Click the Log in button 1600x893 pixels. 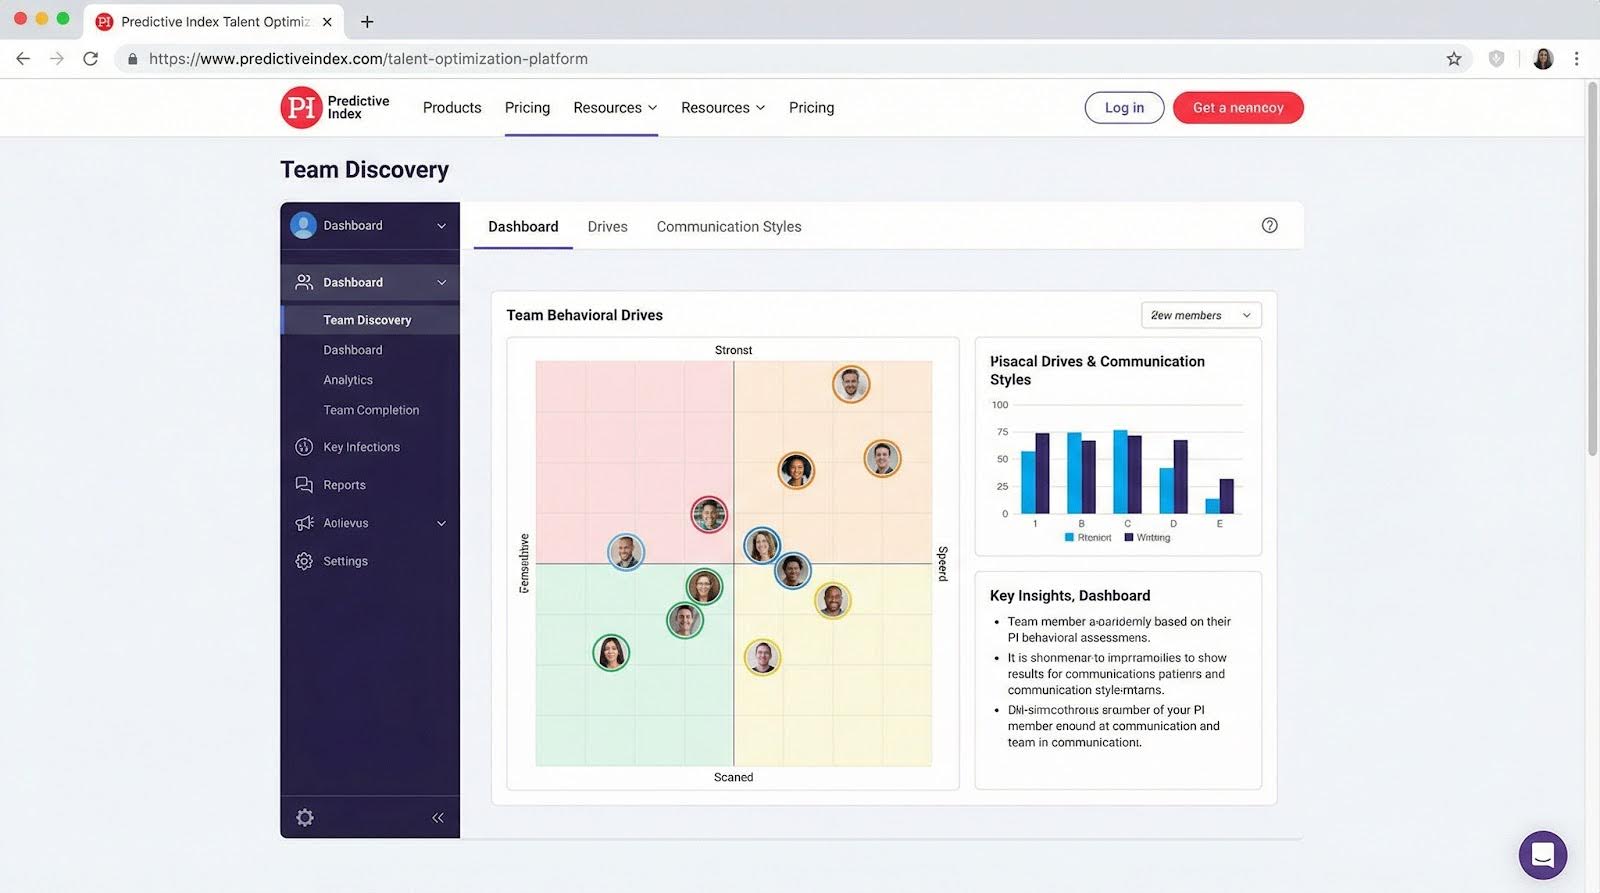[x=1124, y=108]
